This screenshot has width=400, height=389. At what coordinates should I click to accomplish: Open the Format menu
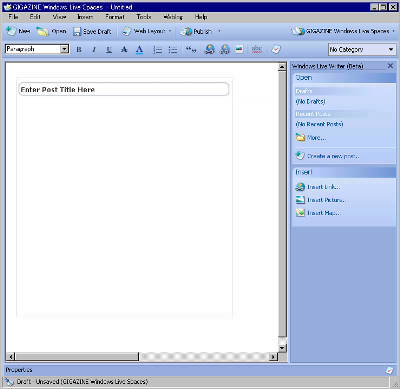point(115,17)
